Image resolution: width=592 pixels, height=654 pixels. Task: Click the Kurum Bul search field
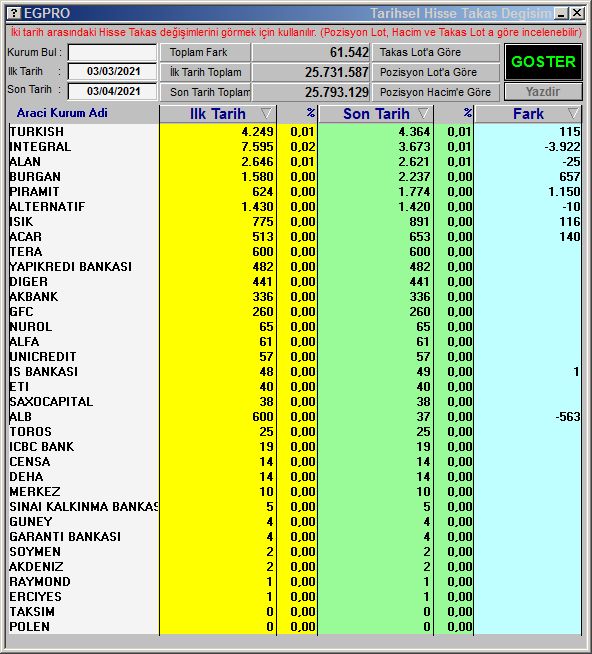[x=112, y=53]
